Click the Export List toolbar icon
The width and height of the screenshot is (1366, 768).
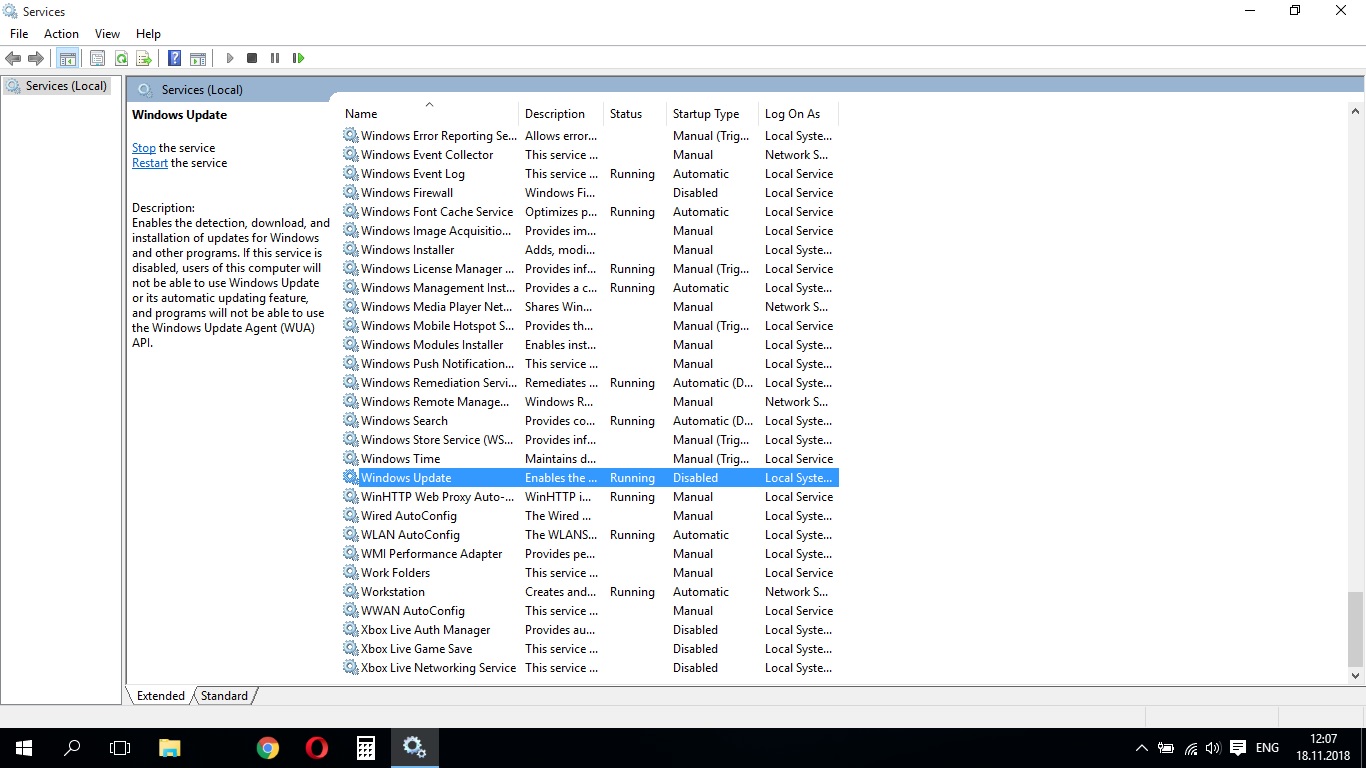click(144, 58)
